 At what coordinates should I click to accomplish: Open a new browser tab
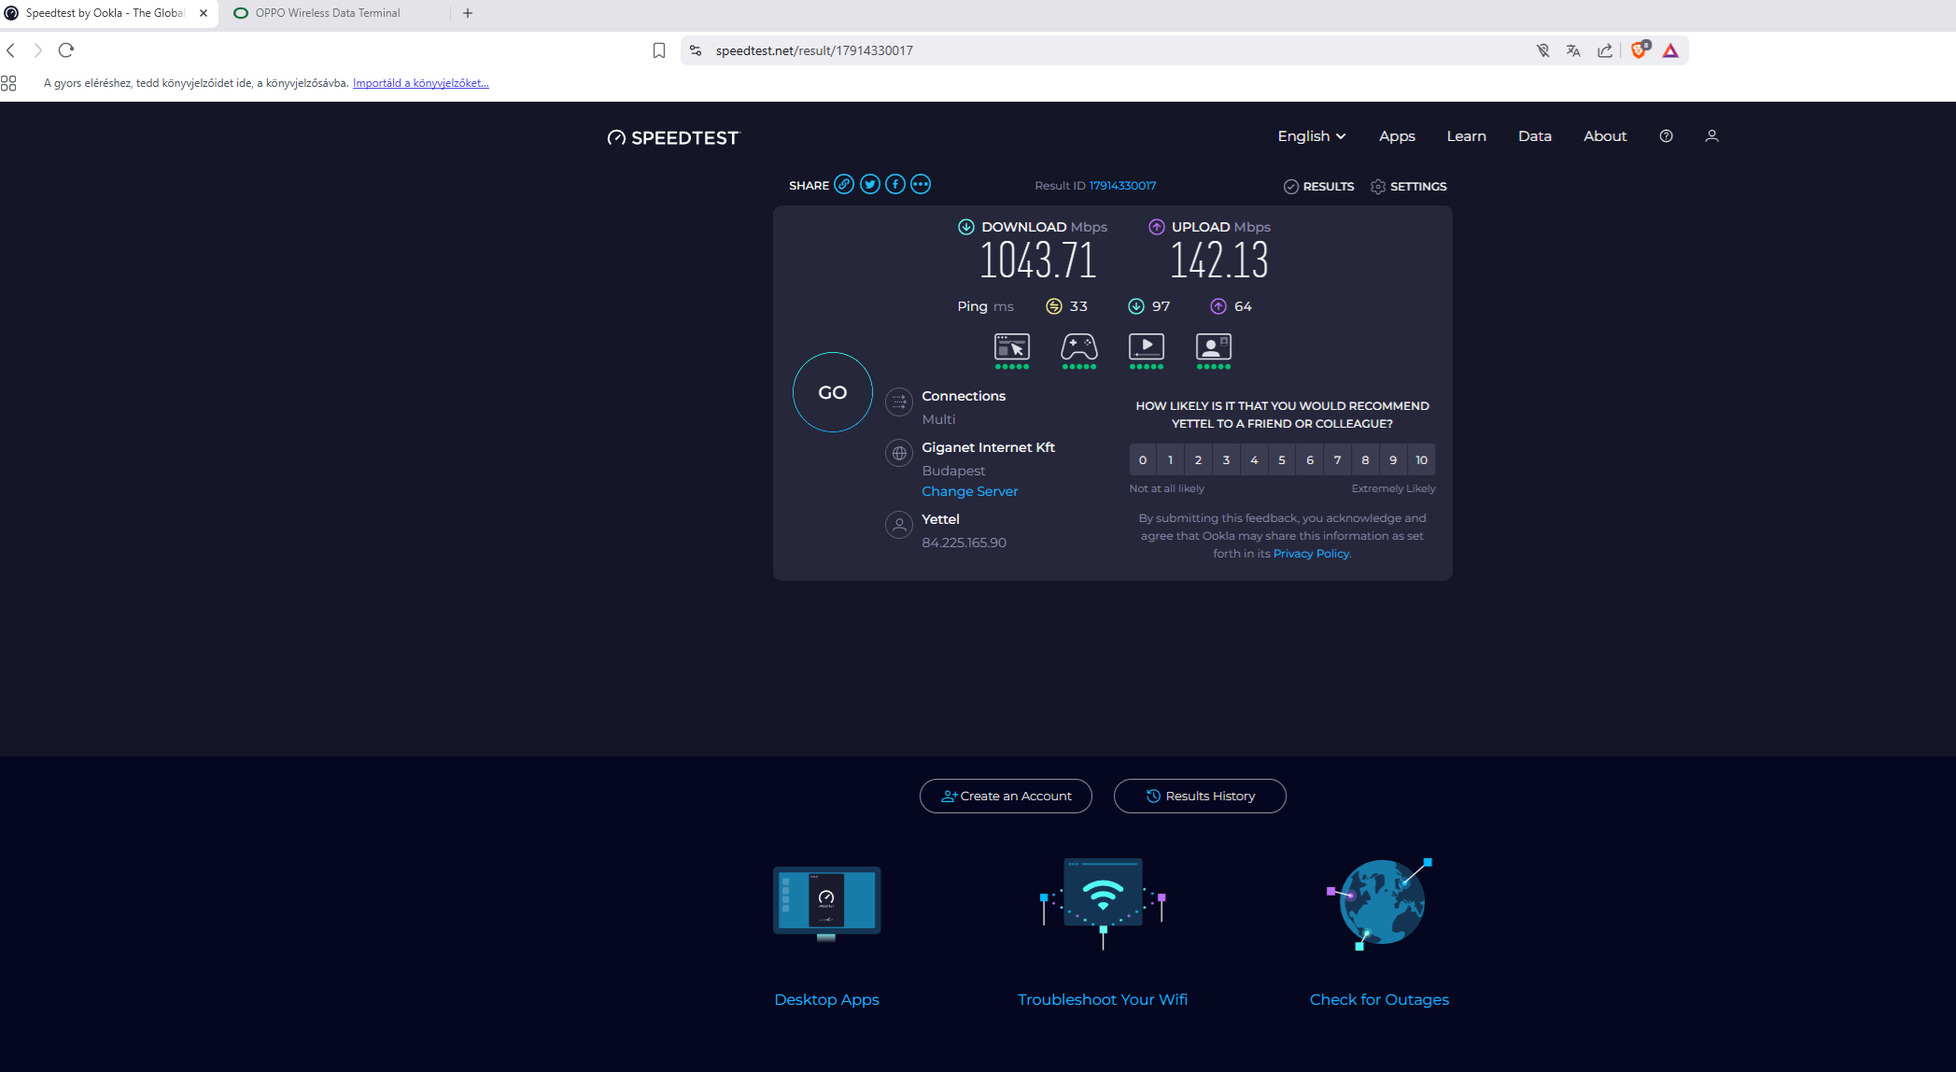[x=467, y=13]
